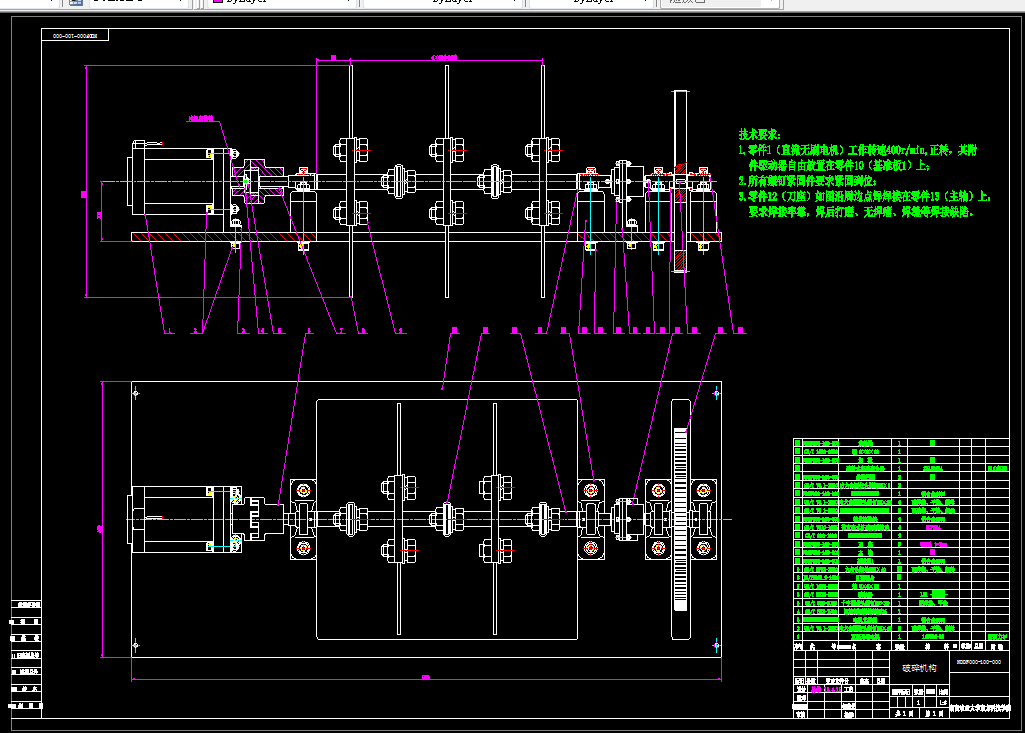Click the 破碎机构 title in the title block
Image resolution: width=1025 pixels, height=733 pixels.
pos(919,668)
